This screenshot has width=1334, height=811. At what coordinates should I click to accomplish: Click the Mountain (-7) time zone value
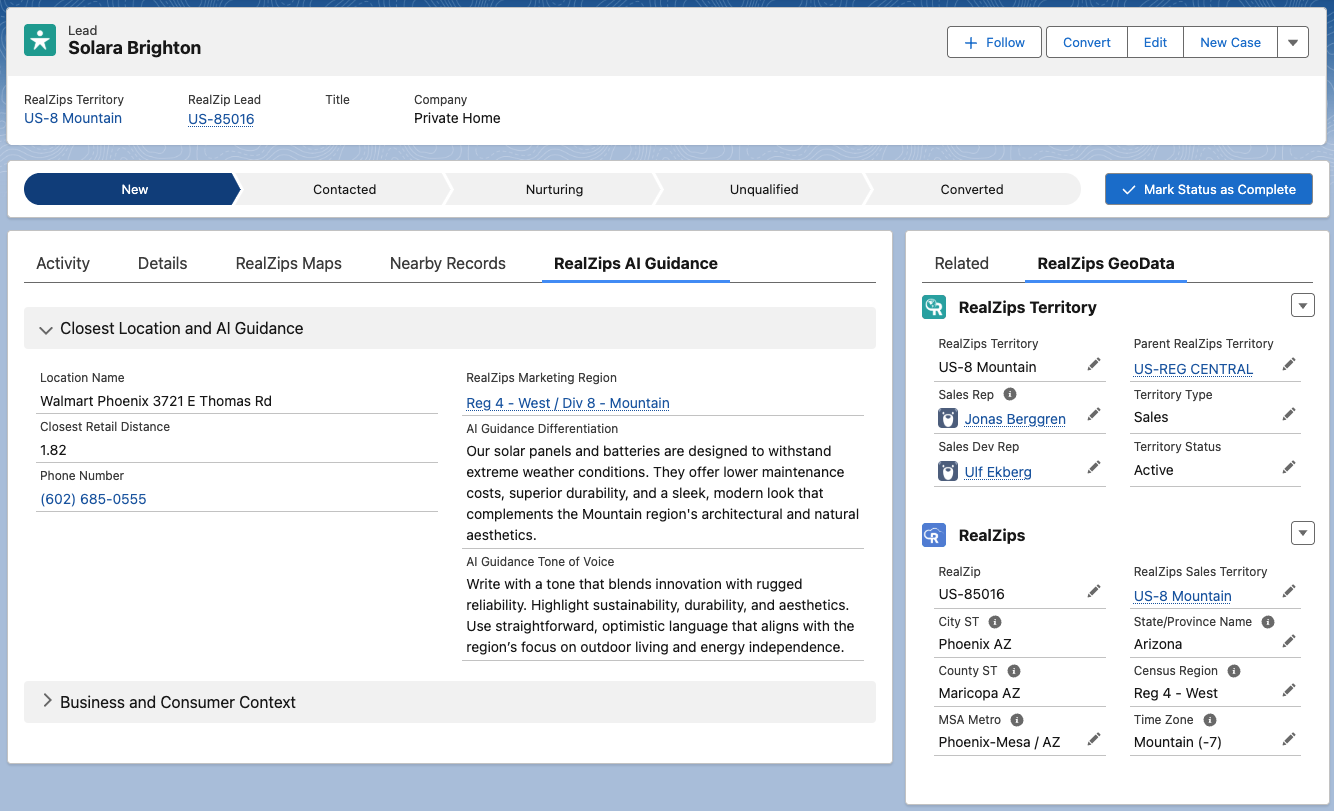pyautogui.click(x=1178, y=742)
